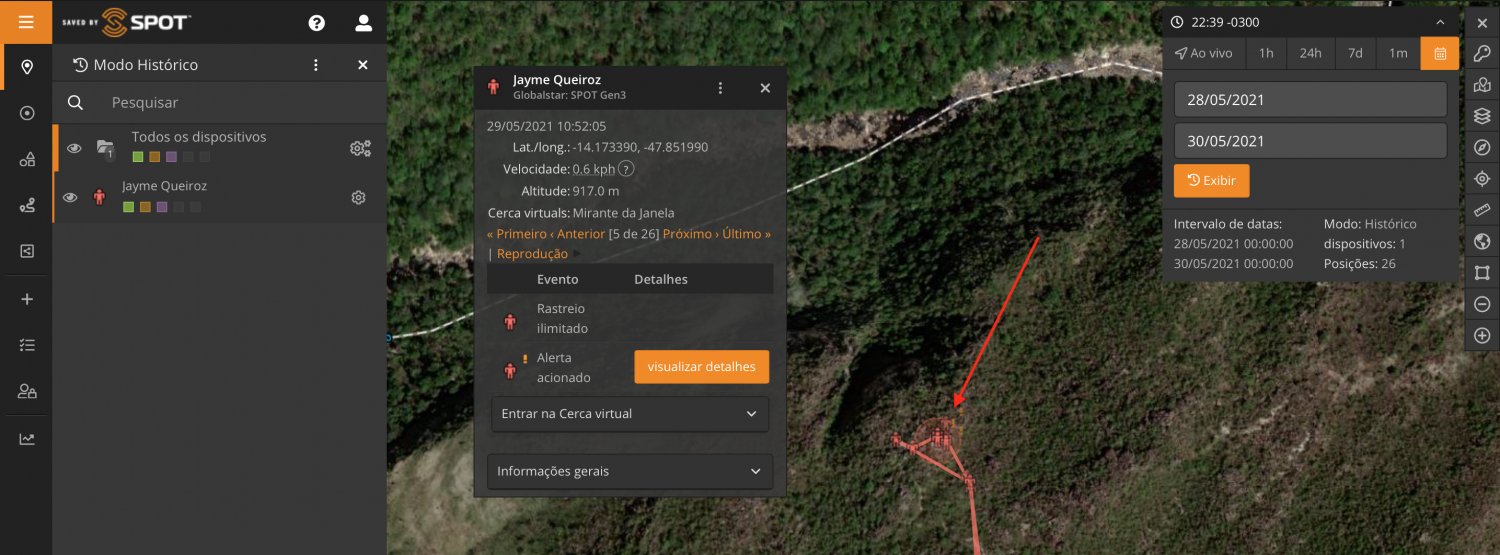Toggle eye icon for Jayme Queiroz device
Image resolution: width=1500 pixels, height=555 pixels.
(70, 198)
